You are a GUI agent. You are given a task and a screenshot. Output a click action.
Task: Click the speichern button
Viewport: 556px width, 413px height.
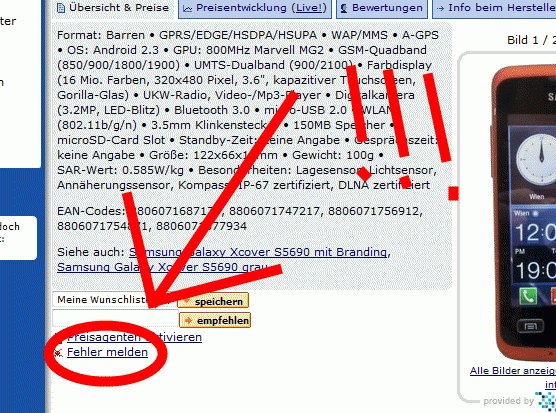coord(213,301)
